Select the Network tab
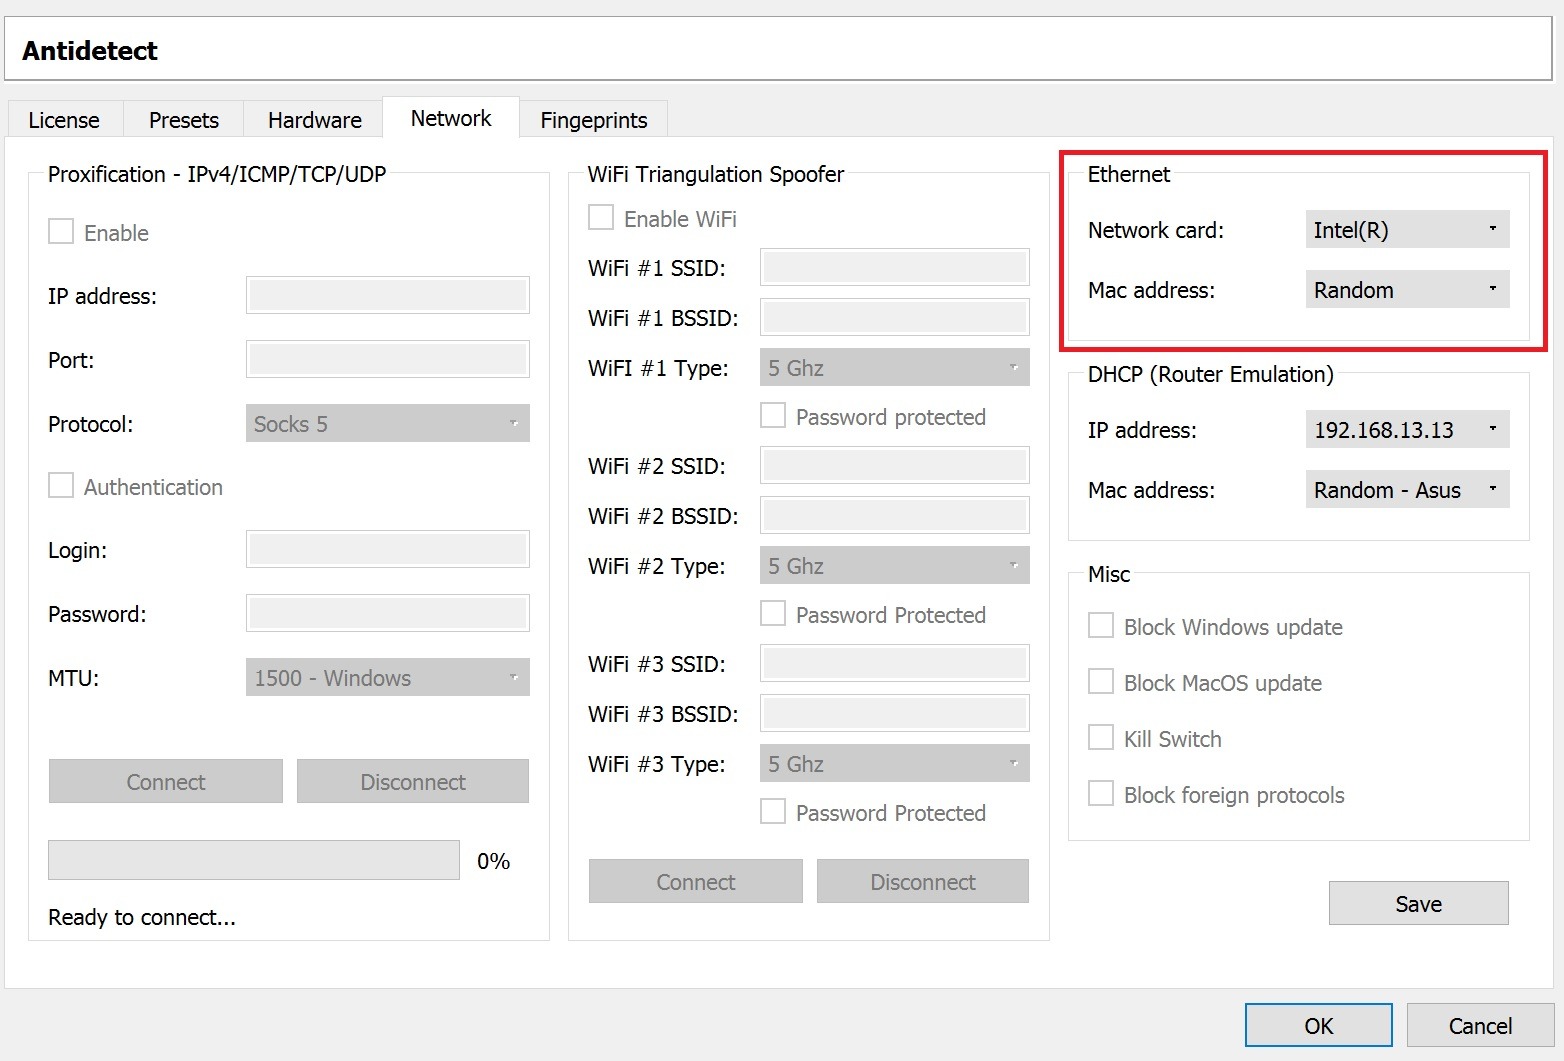Screen dimensions: 1564x1061 [451, 118]
